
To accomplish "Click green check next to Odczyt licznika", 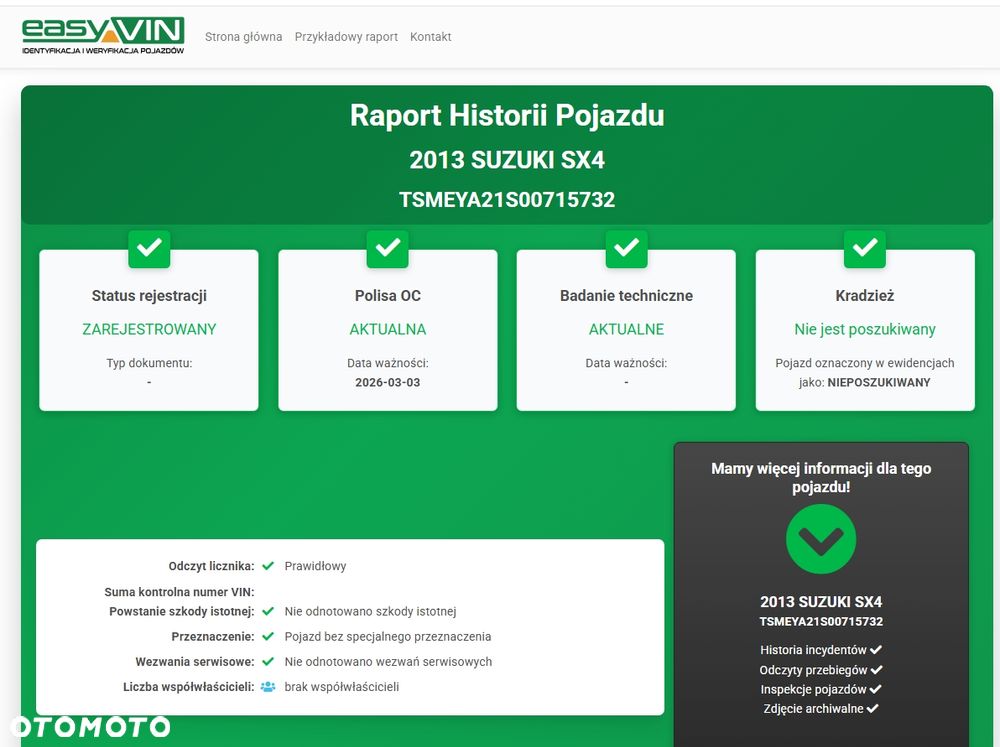I will click(x=268, y=566).
